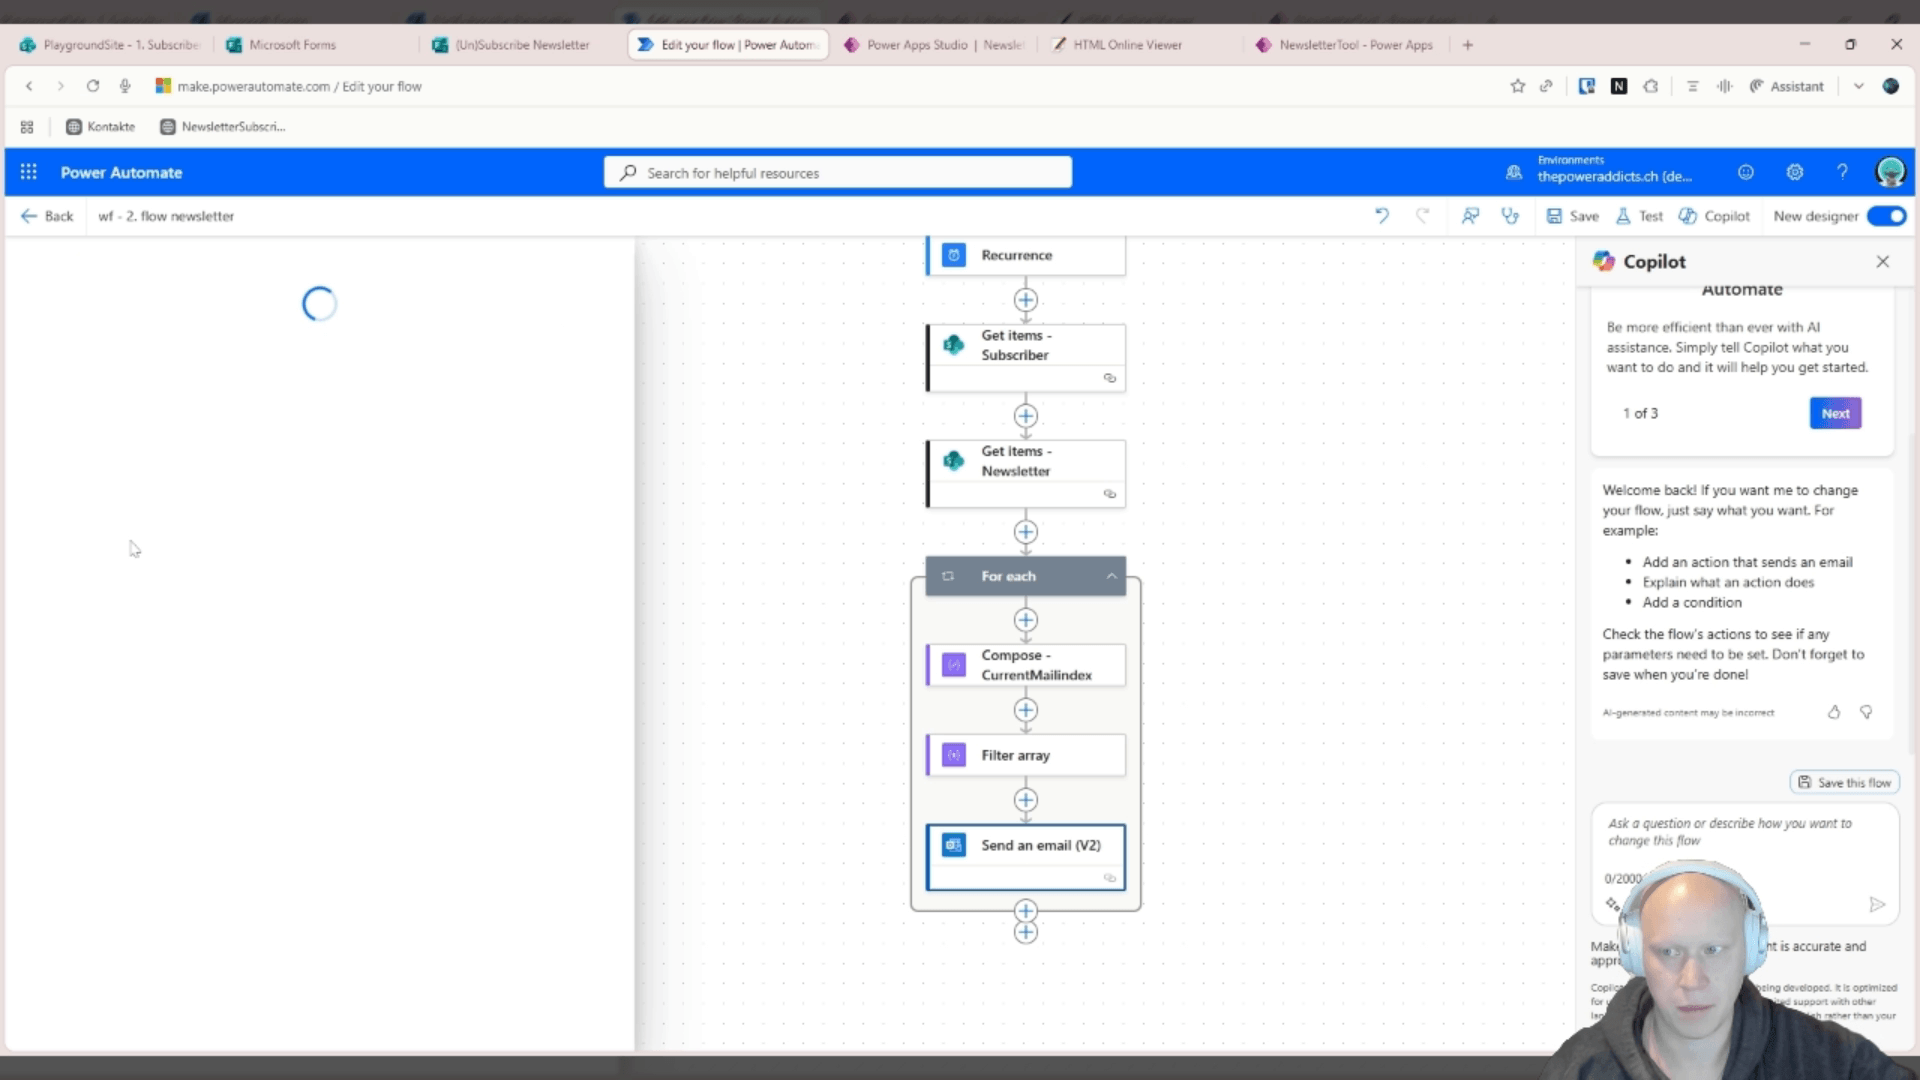Open the Flow checker stethoscope icon
1920x1080 pixels.
click(1510, 216)
